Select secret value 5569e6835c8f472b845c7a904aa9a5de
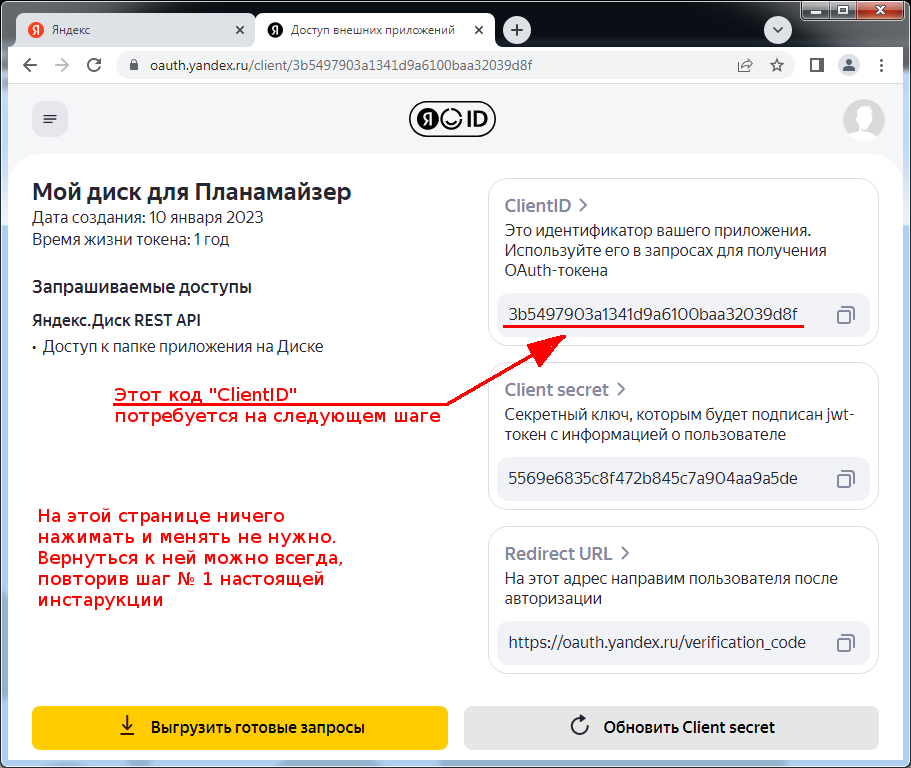 (652, 478)
